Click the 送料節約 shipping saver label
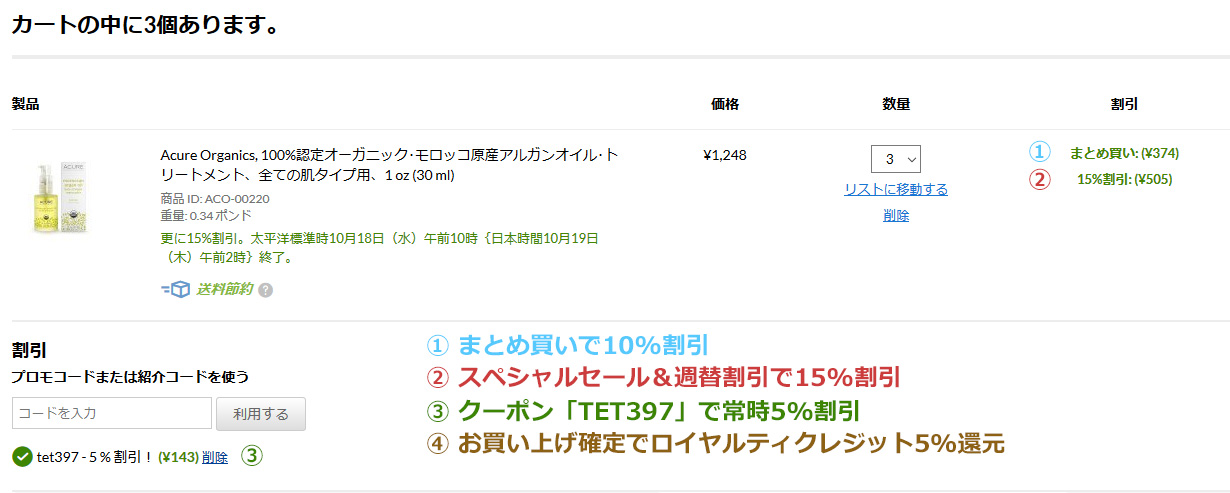This screenshot has height=493, width=1230. pos(223,289)
